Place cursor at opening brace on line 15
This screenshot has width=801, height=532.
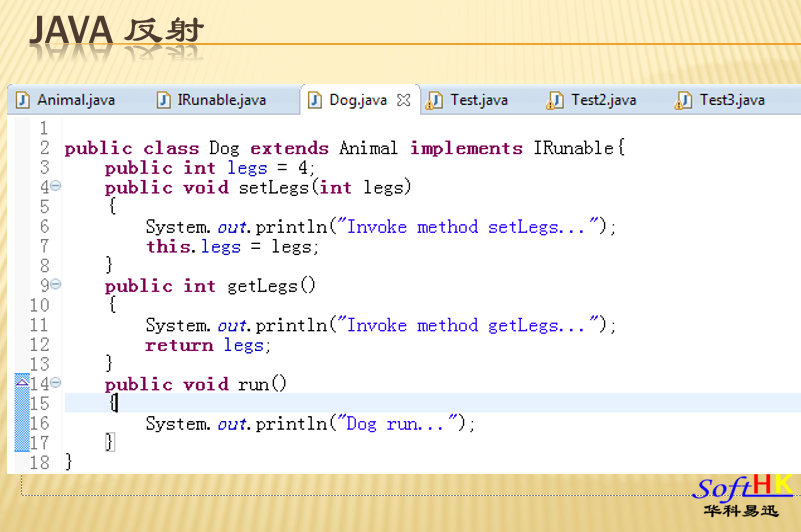point(113,403)
